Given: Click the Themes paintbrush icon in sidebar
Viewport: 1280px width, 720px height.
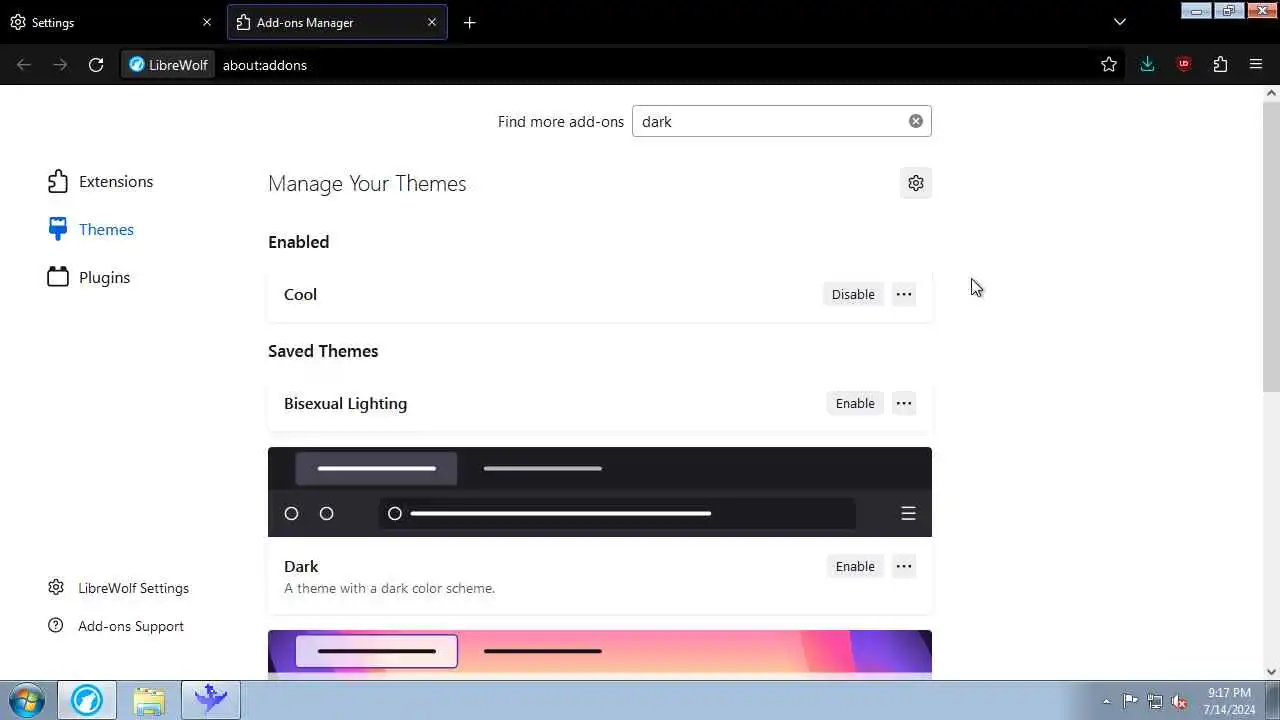Looking at the screenshot, I should (58, 230).
